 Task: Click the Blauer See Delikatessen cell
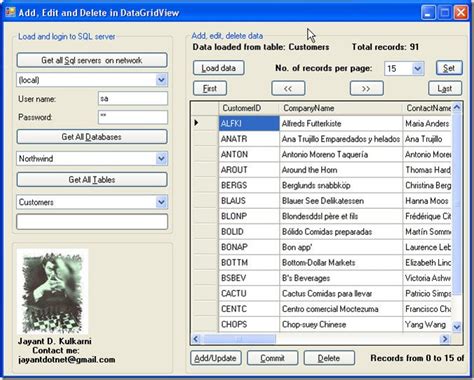point(341,201)
